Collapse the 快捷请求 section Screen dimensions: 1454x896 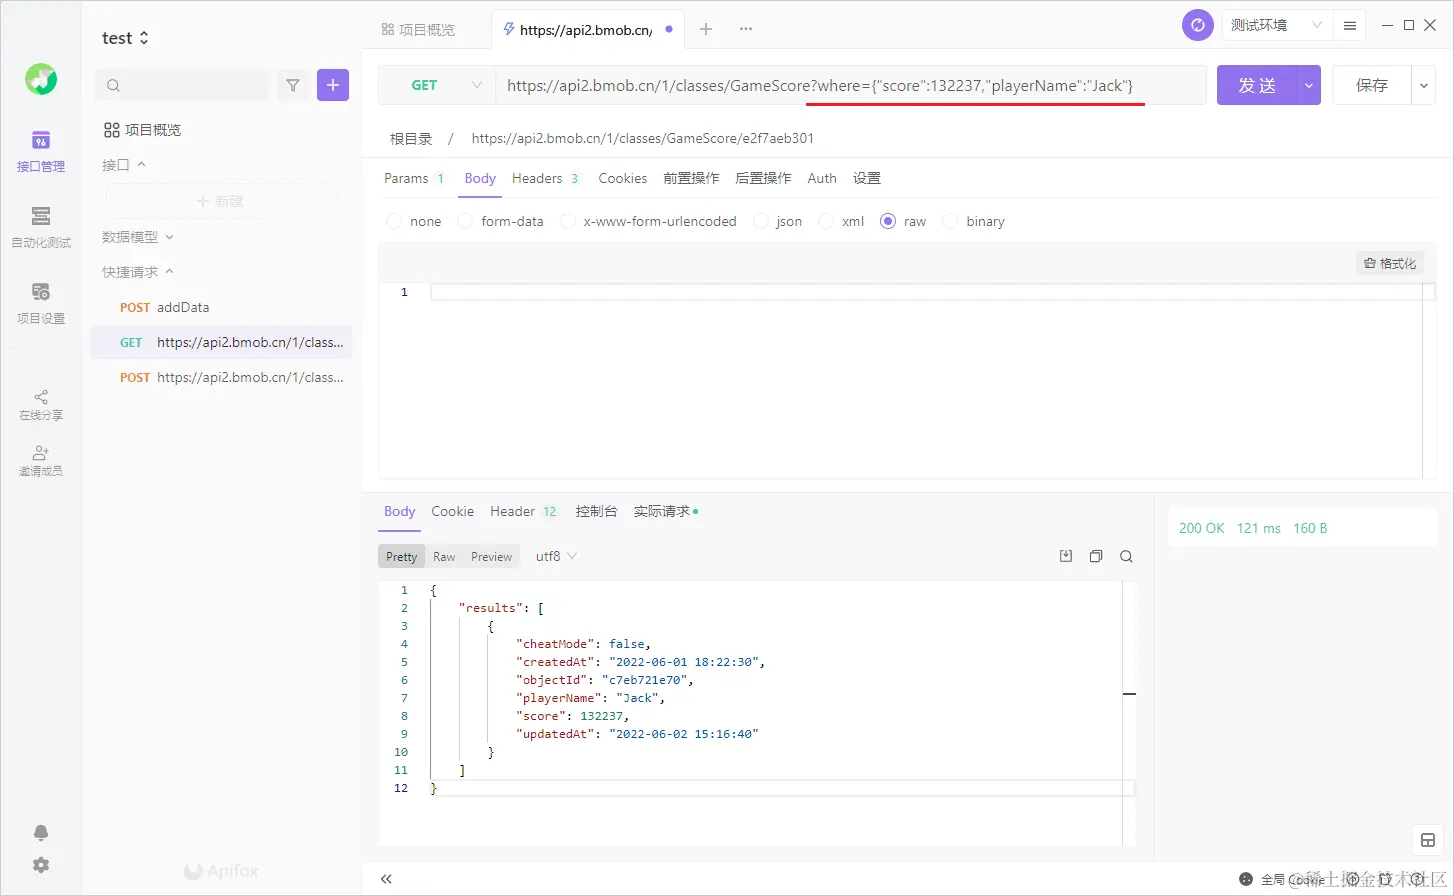click(138, 272)
